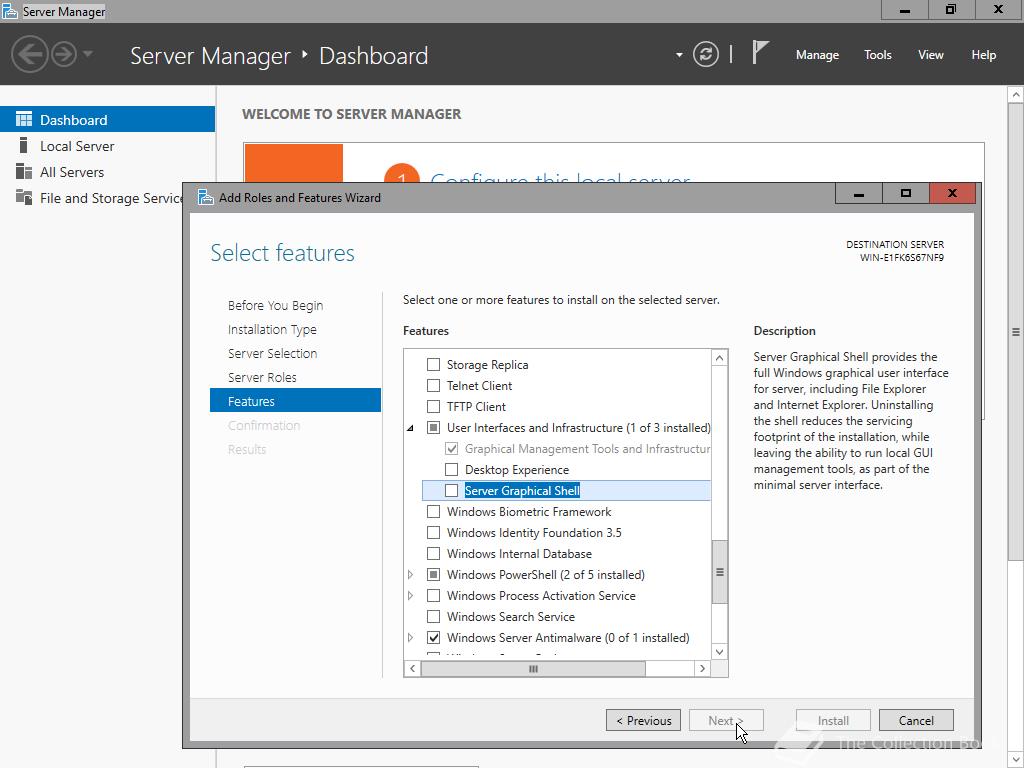
Task: Select Dashboard in the left navigation
Action: [x=107, y=120]
